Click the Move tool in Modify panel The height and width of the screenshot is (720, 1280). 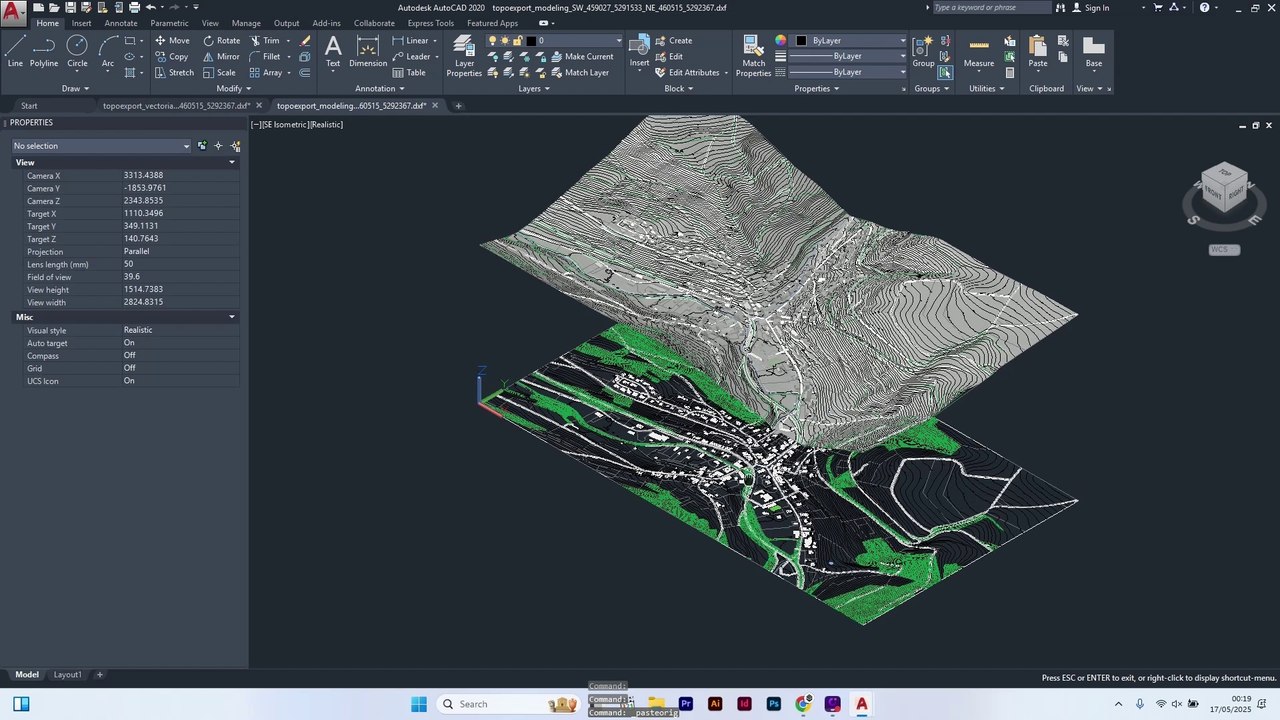(171, 41)
